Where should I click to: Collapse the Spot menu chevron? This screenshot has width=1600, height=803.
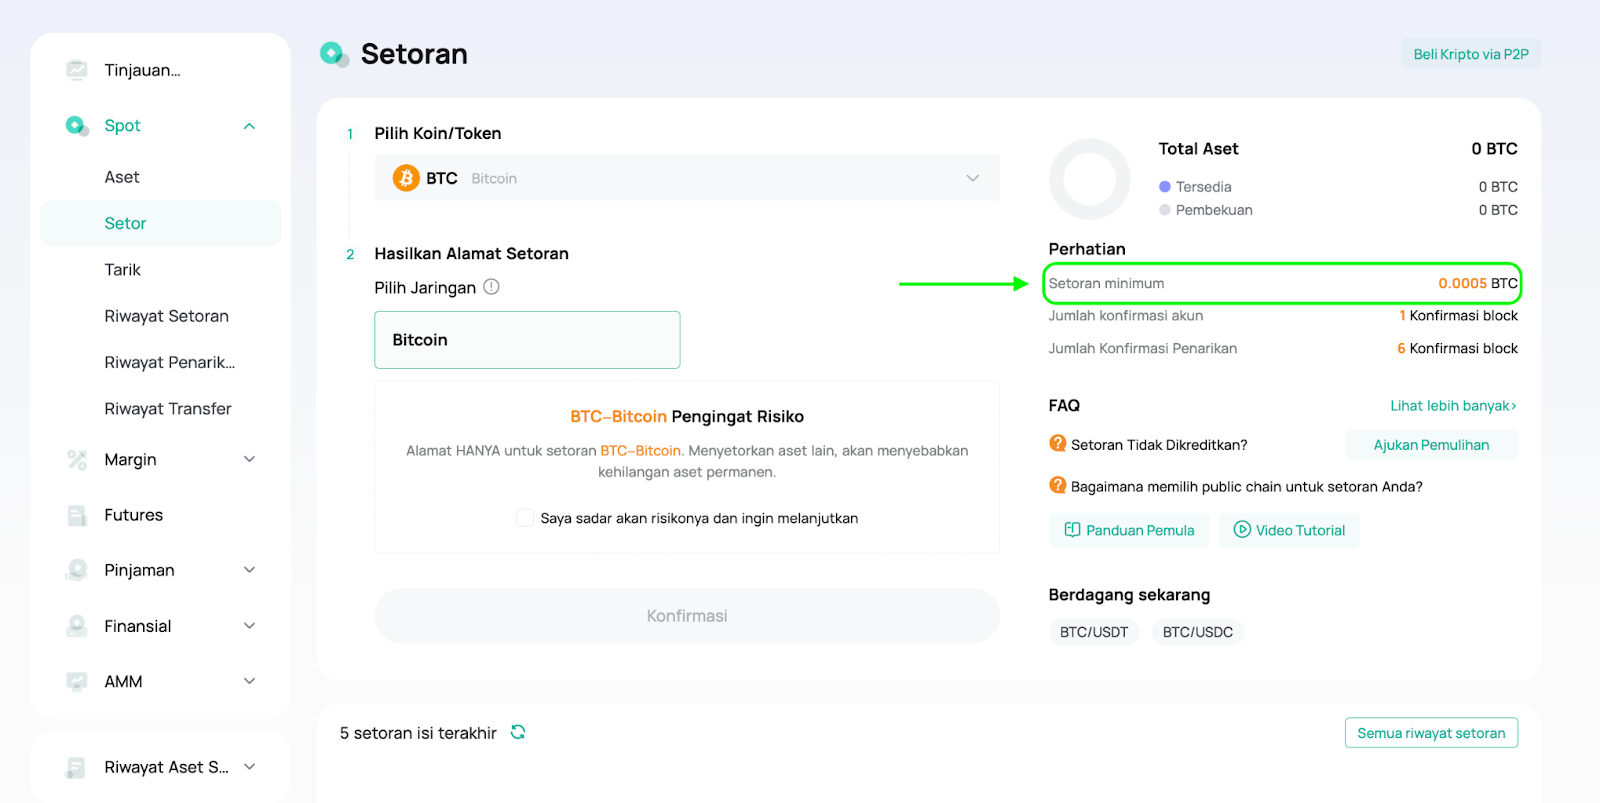(x=249, y=126)
